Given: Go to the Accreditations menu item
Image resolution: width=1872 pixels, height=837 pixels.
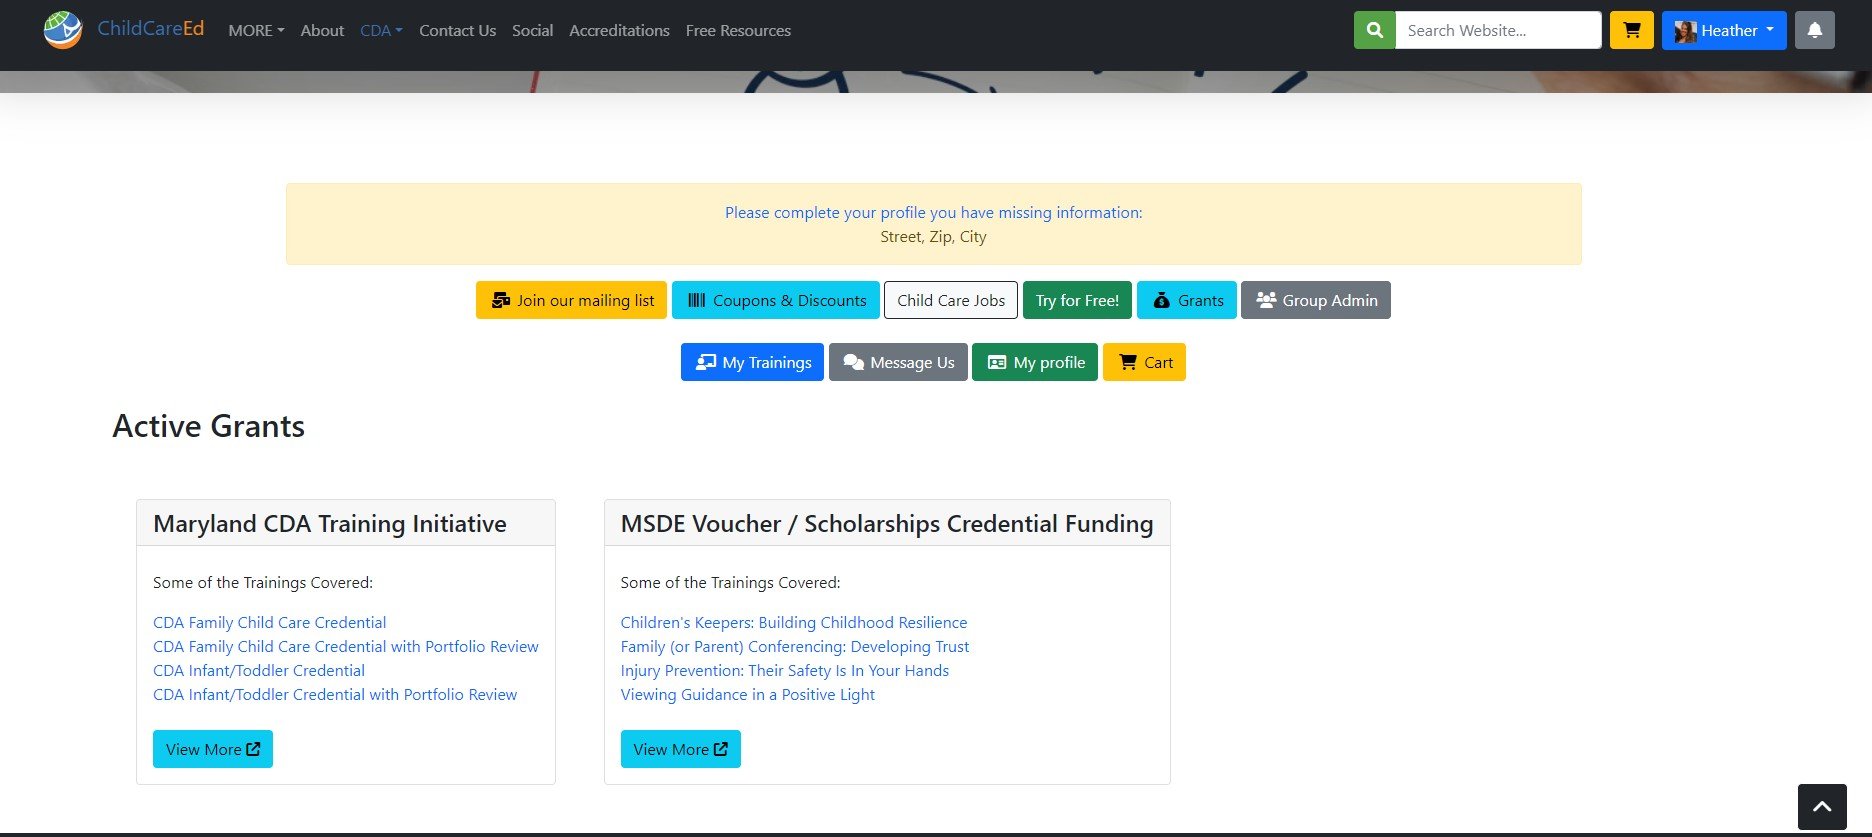Looking at the screenshot, I should click(x=619, y=31).
